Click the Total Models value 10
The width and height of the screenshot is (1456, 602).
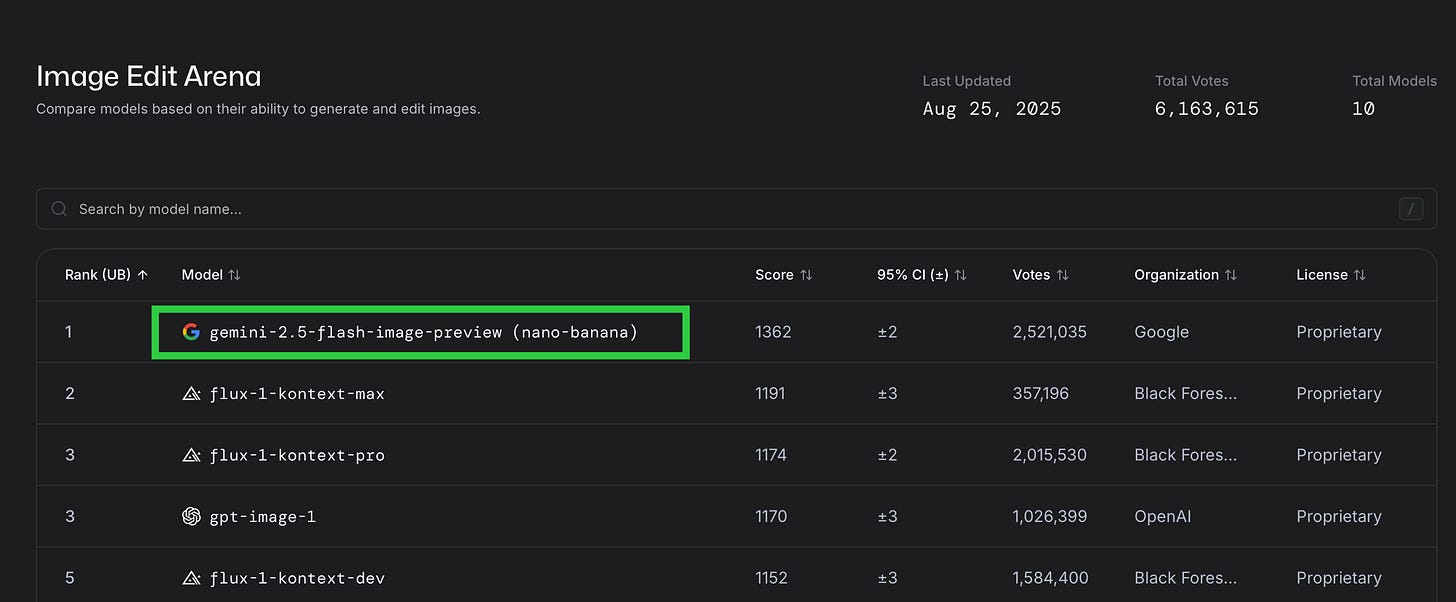tap(1363, 109)
